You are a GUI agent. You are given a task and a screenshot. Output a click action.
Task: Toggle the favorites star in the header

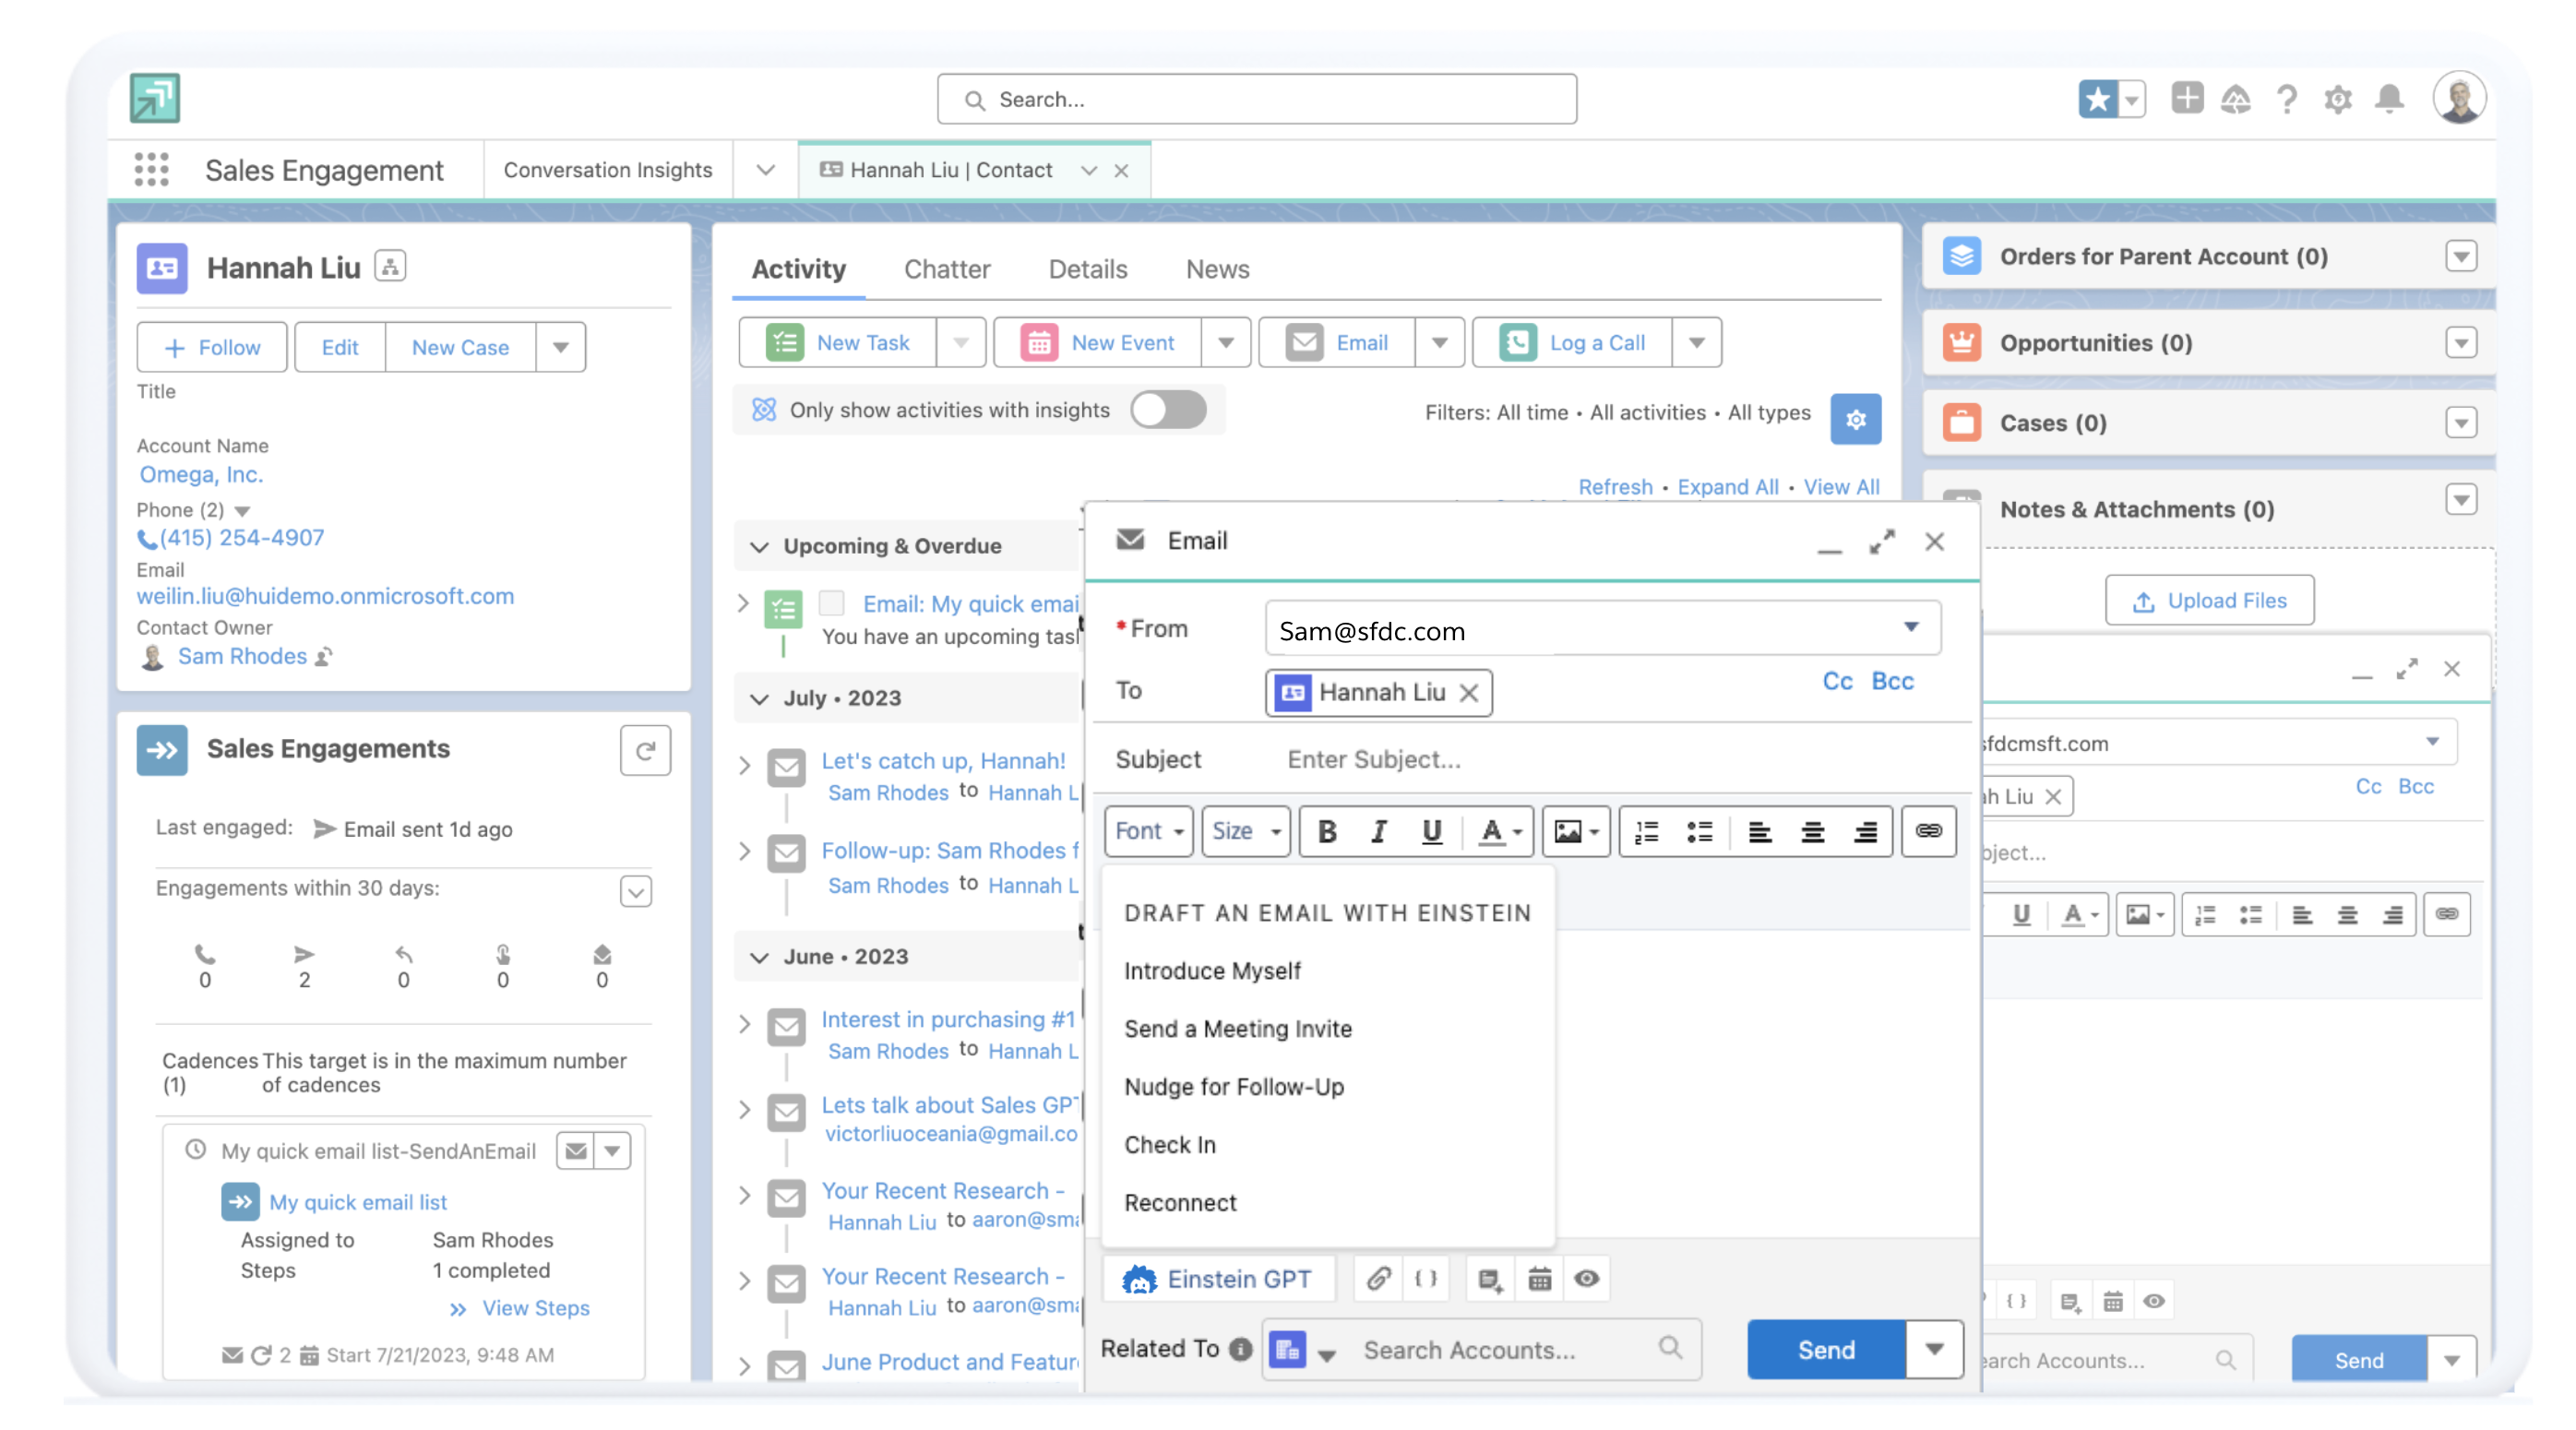click(x=2099, y=99)
